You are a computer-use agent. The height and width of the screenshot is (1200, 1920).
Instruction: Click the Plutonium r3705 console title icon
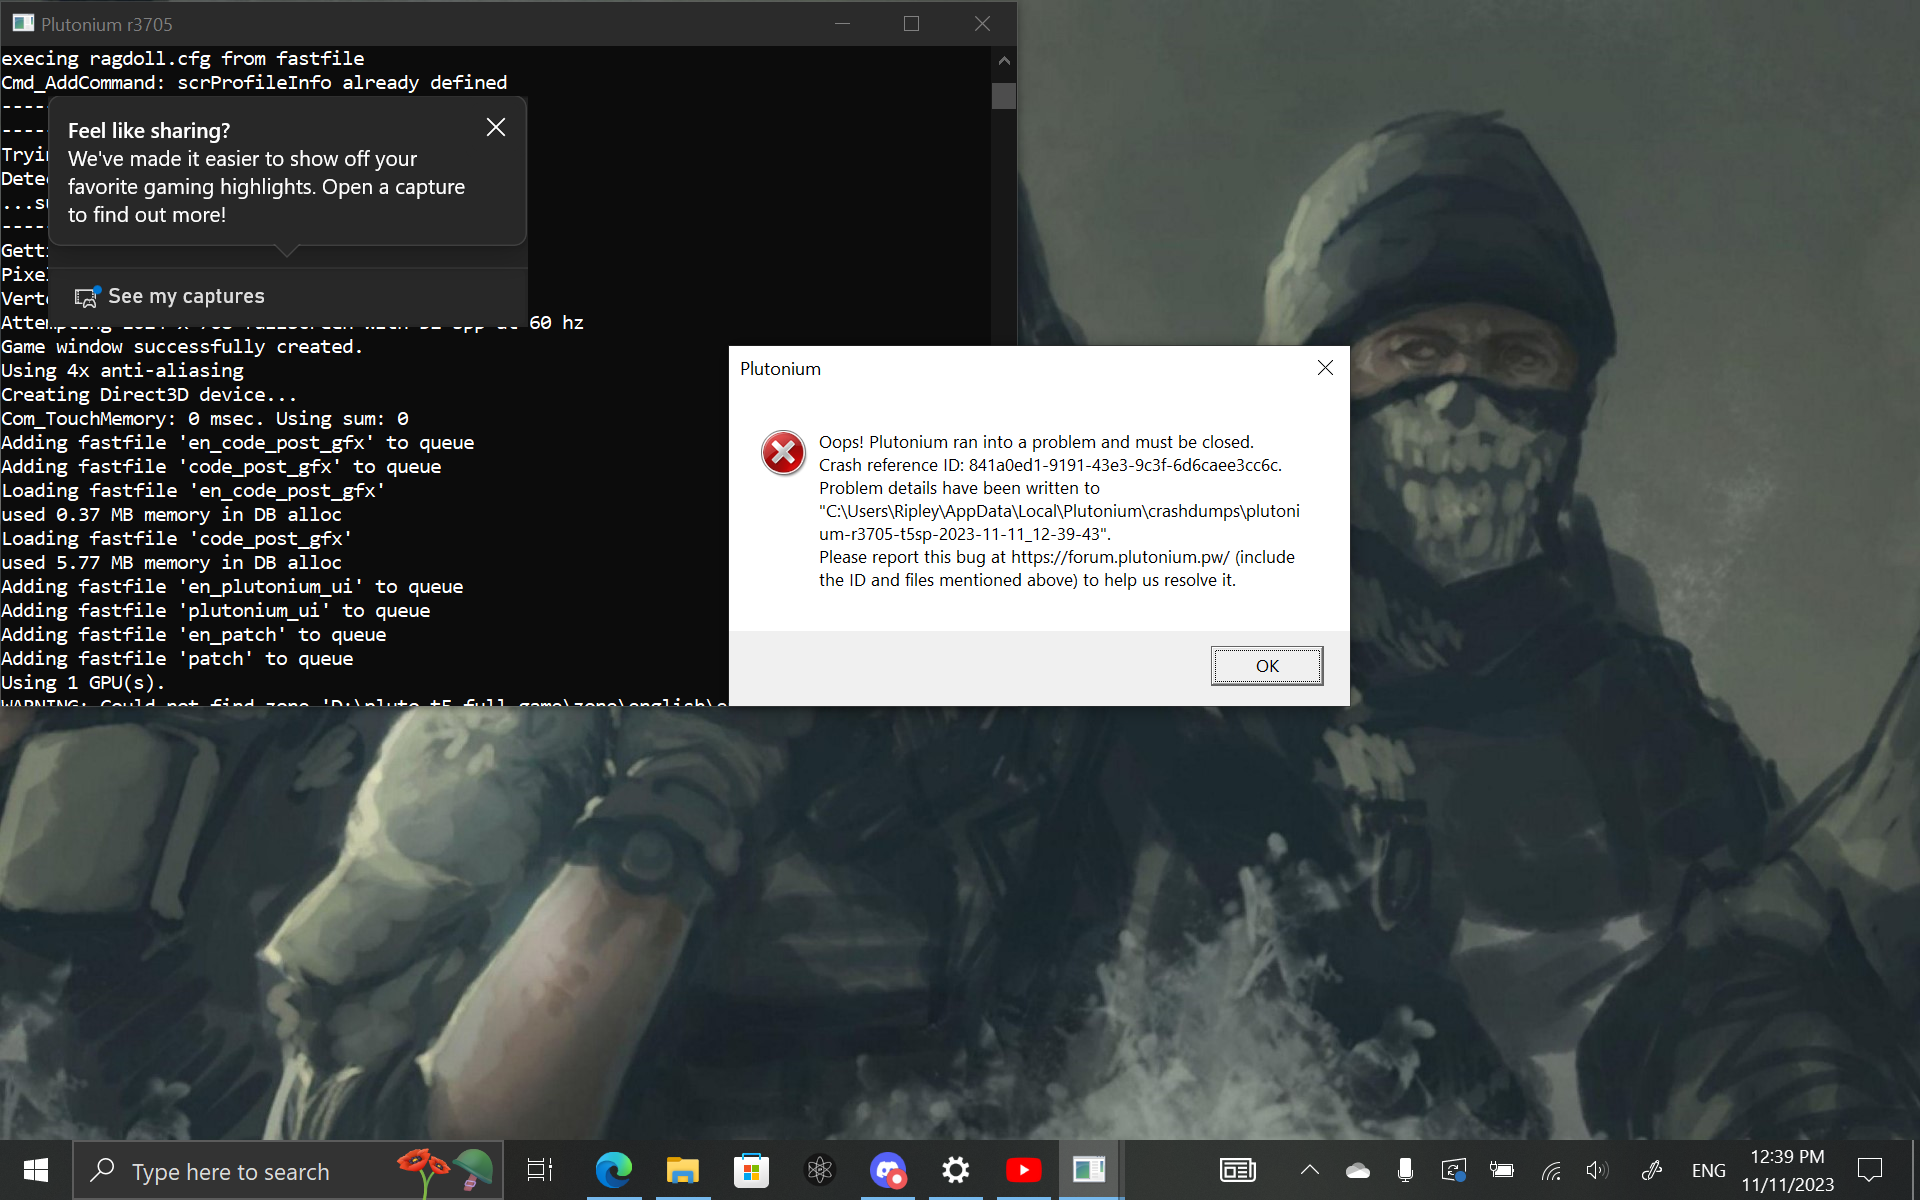tap(23, 23)
